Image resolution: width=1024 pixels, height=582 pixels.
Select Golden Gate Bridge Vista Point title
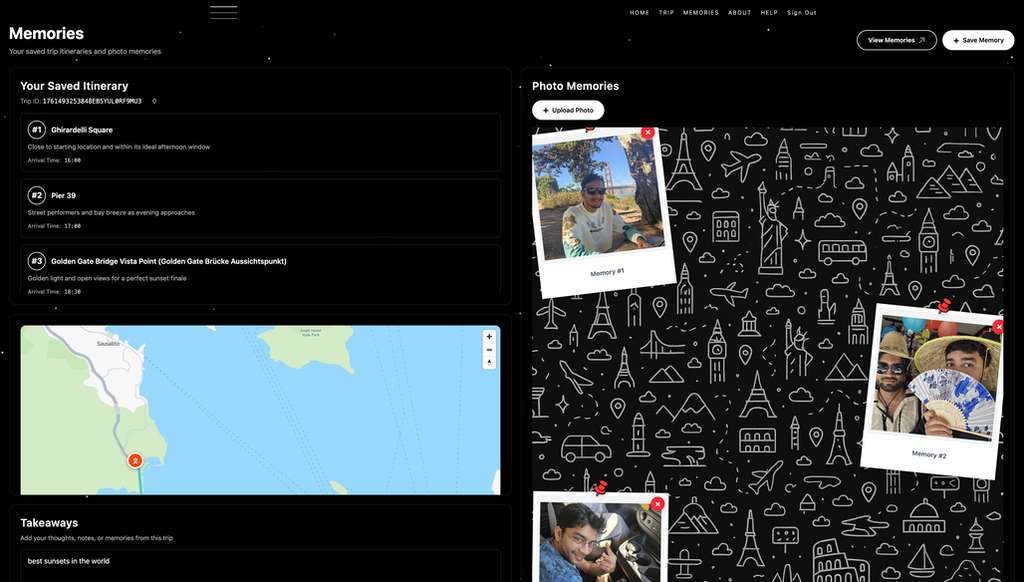pyautogui.click(x=168, y=261)
